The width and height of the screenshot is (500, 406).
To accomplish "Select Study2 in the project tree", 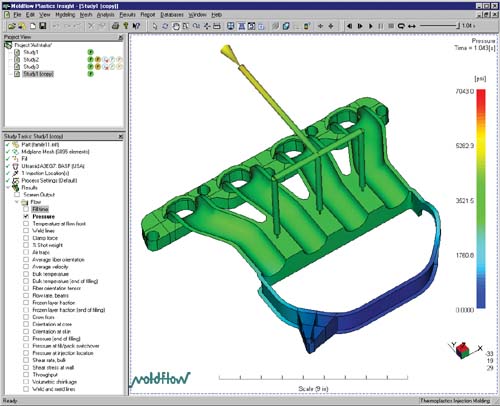I will click(31, 59).
